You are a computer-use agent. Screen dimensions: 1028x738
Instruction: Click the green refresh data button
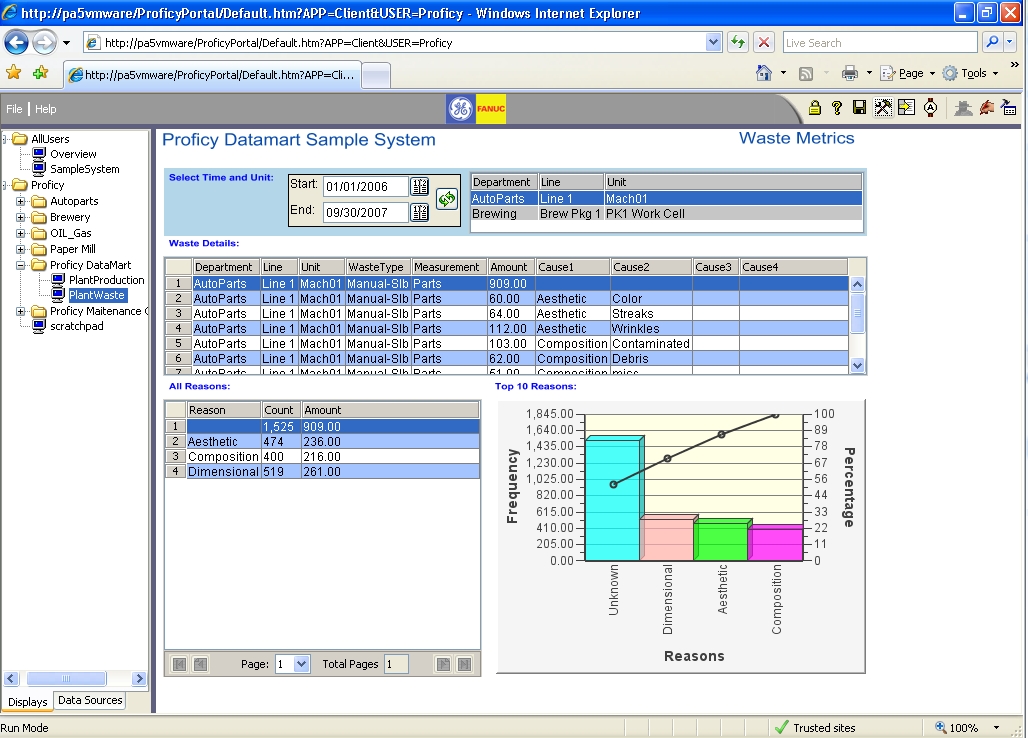446,199
